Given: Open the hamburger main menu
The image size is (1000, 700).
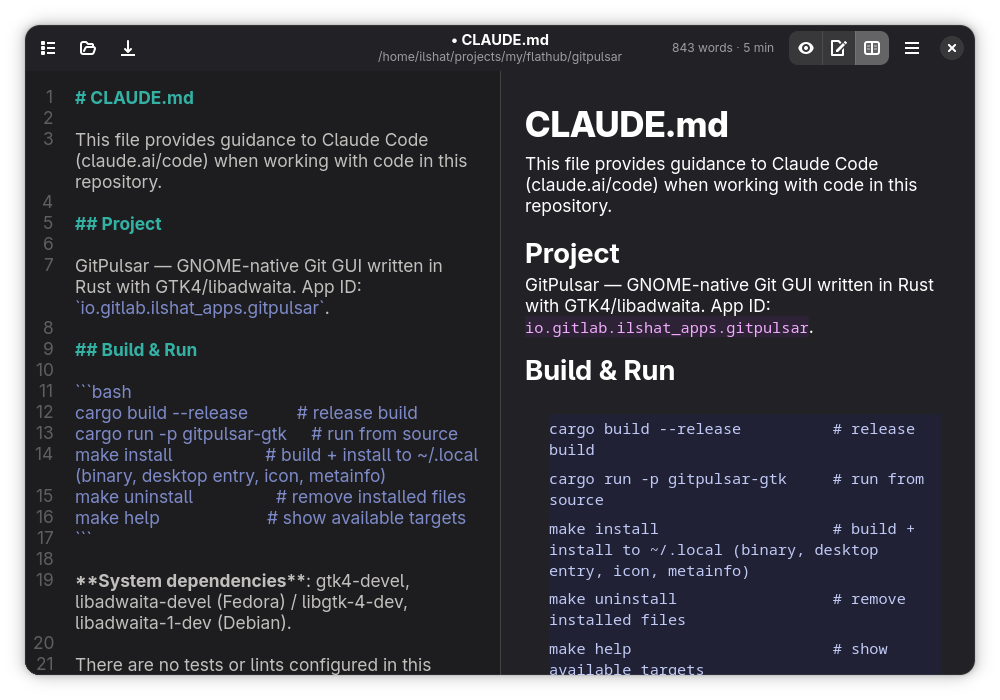Looking at the screenshot, I should pyautogui.click(x=912, y=48).
